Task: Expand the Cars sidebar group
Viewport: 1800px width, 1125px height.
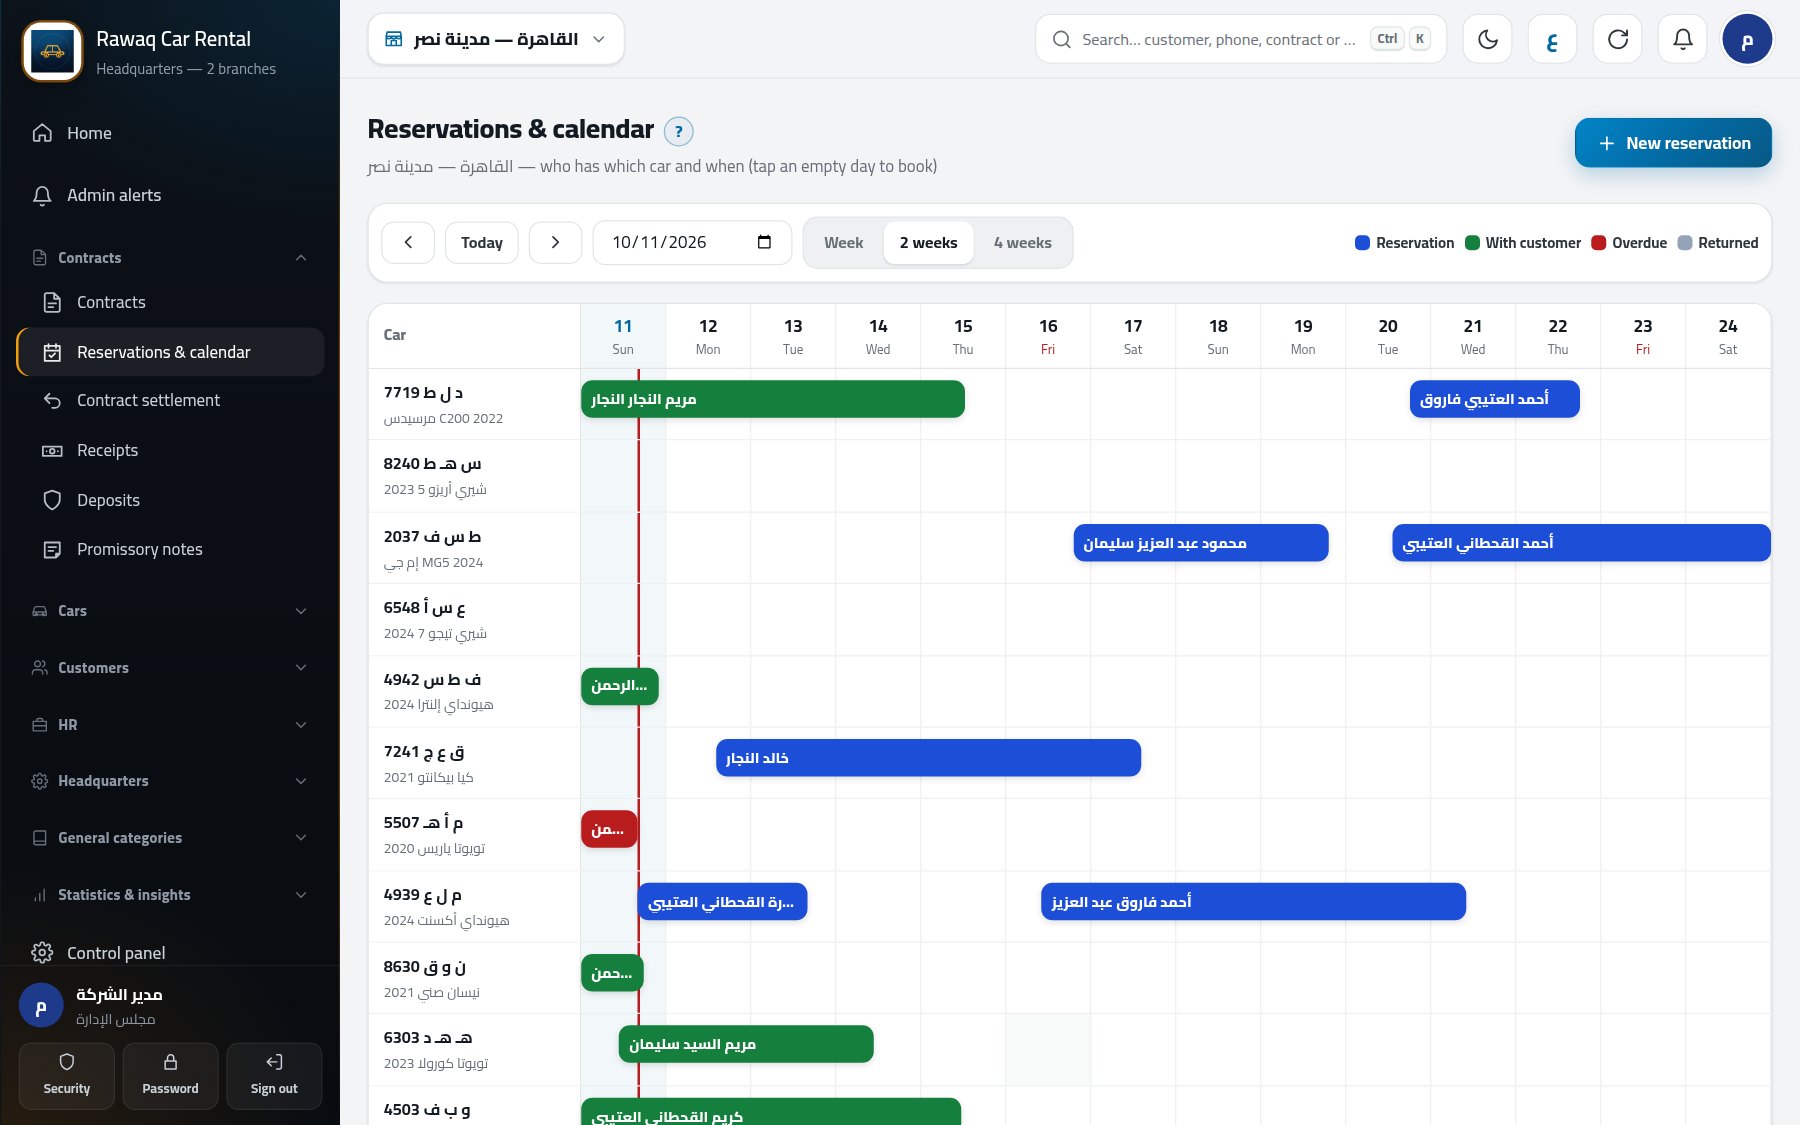Action: click(x=170, y=611)
